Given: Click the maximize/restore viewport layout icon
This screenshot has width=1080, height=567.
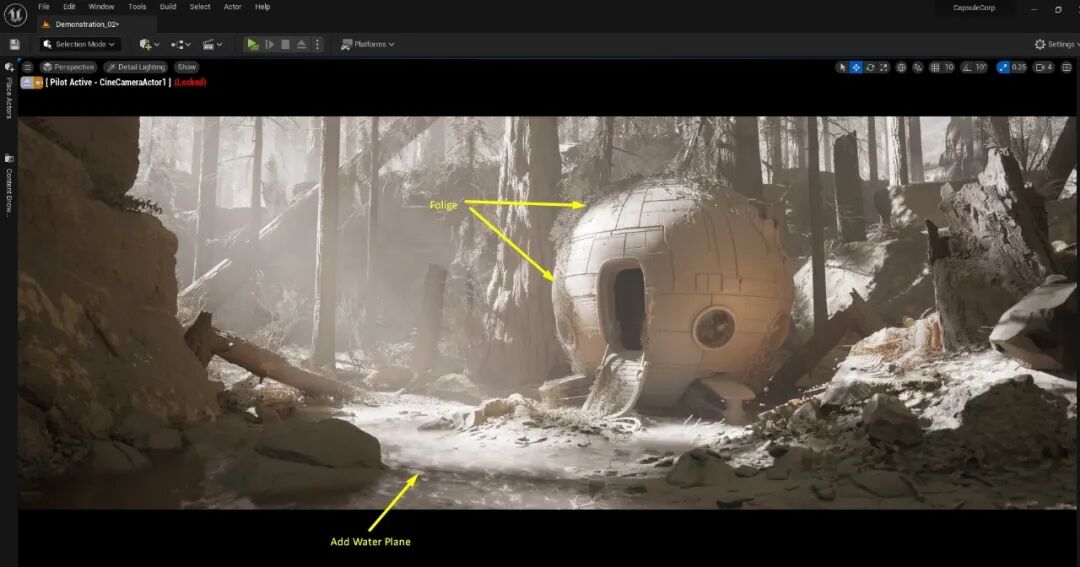Looking at the screenshot, I should pos(1066,67).
